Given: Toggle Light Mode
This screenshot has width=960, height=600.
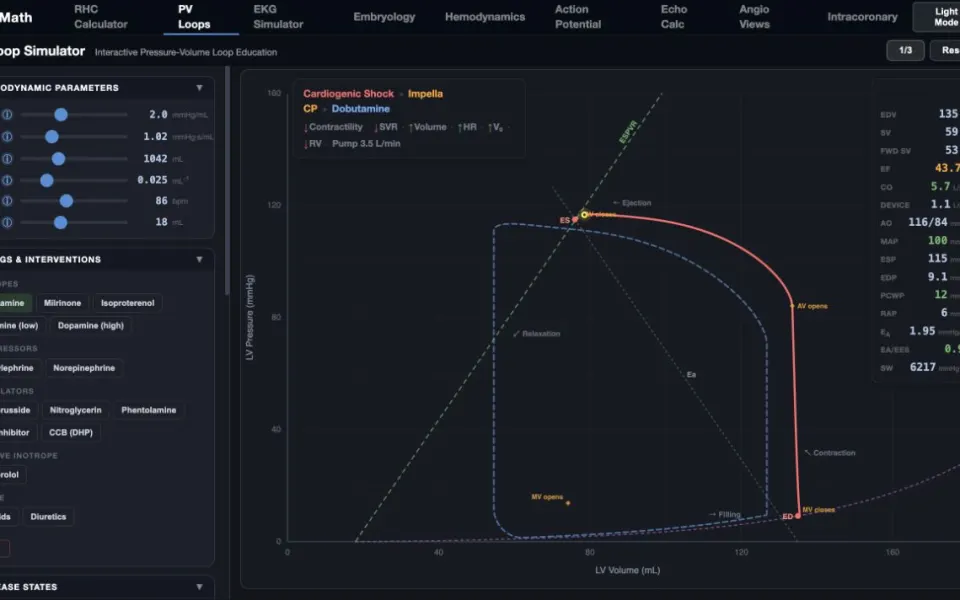Looking at the screenshot, I should tap(937, 17).
